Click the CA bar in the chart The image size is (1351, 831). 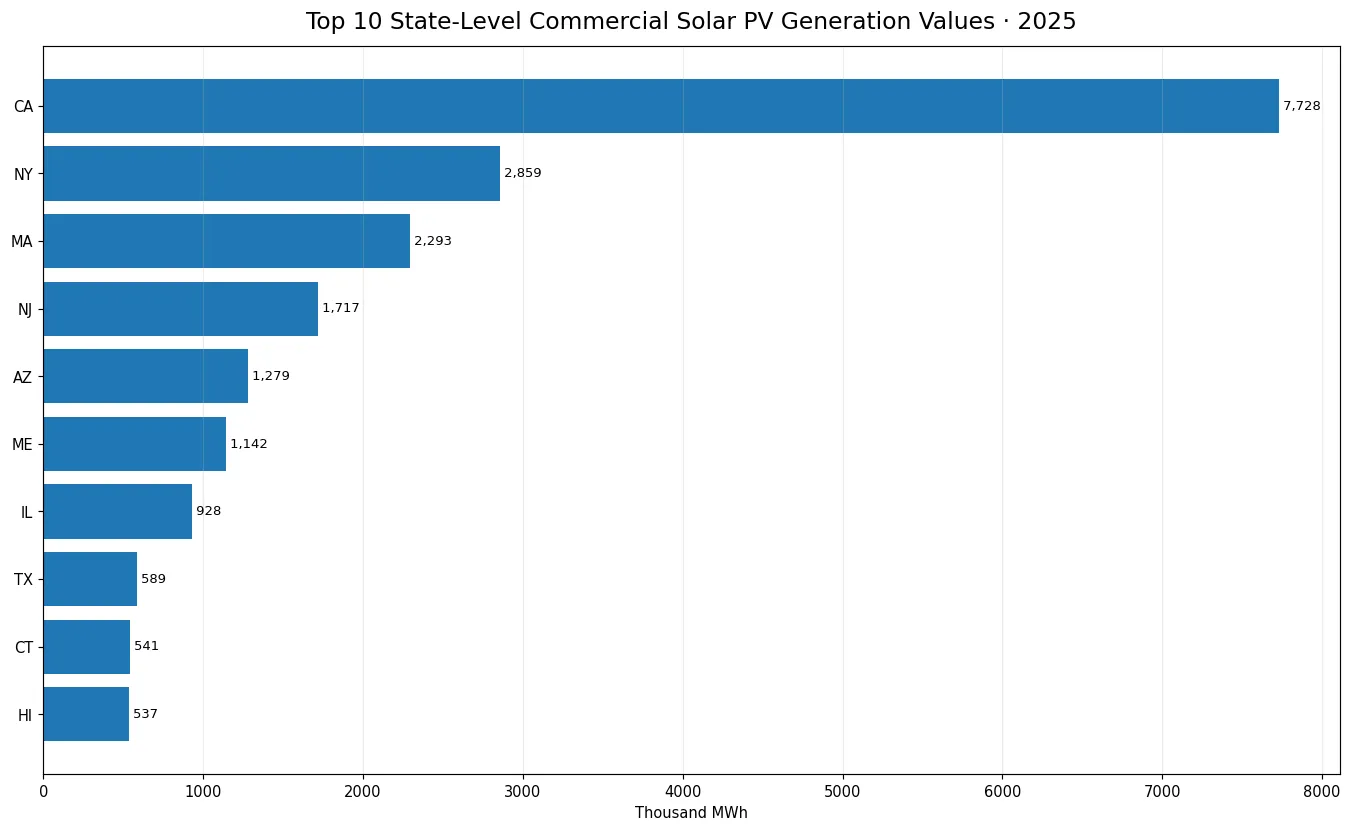pyautogui.click(x=661, y=106)
